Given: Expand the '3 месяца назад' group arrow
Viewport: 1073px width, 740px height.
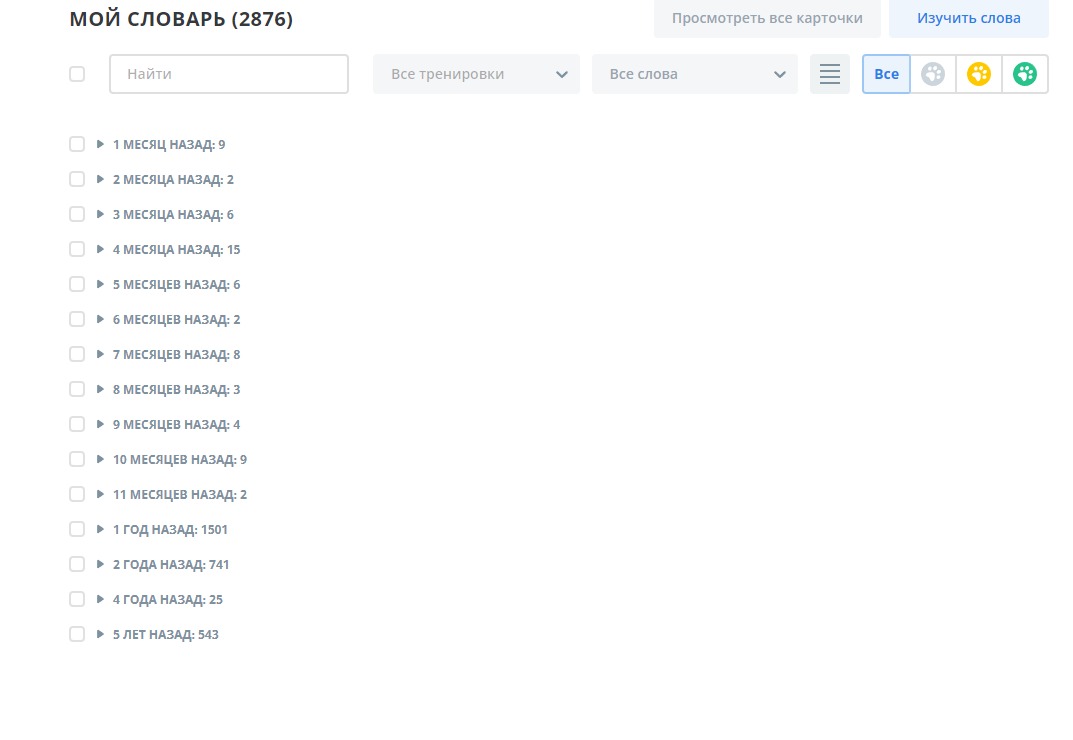Looking at the screenshot, I should tap(100, 214).
